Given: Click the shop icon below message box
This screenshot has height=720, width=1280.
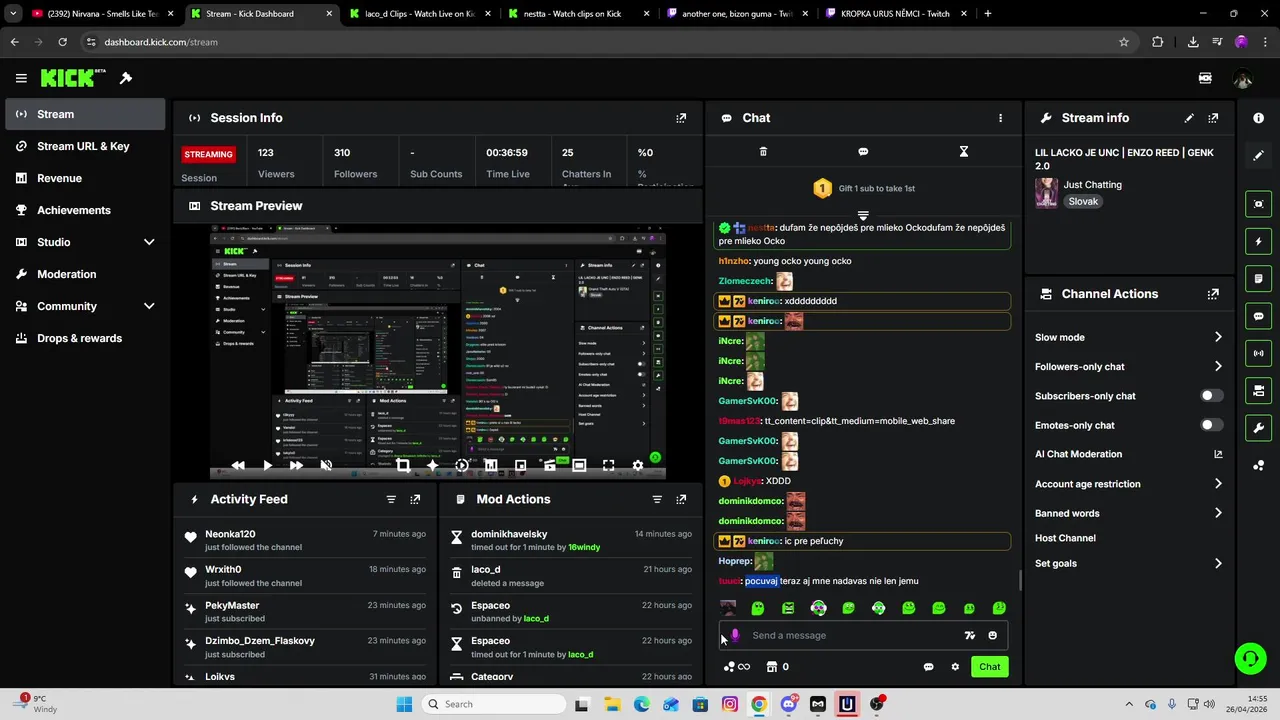Looking at the screenshot, I should [x=772, y=667].
